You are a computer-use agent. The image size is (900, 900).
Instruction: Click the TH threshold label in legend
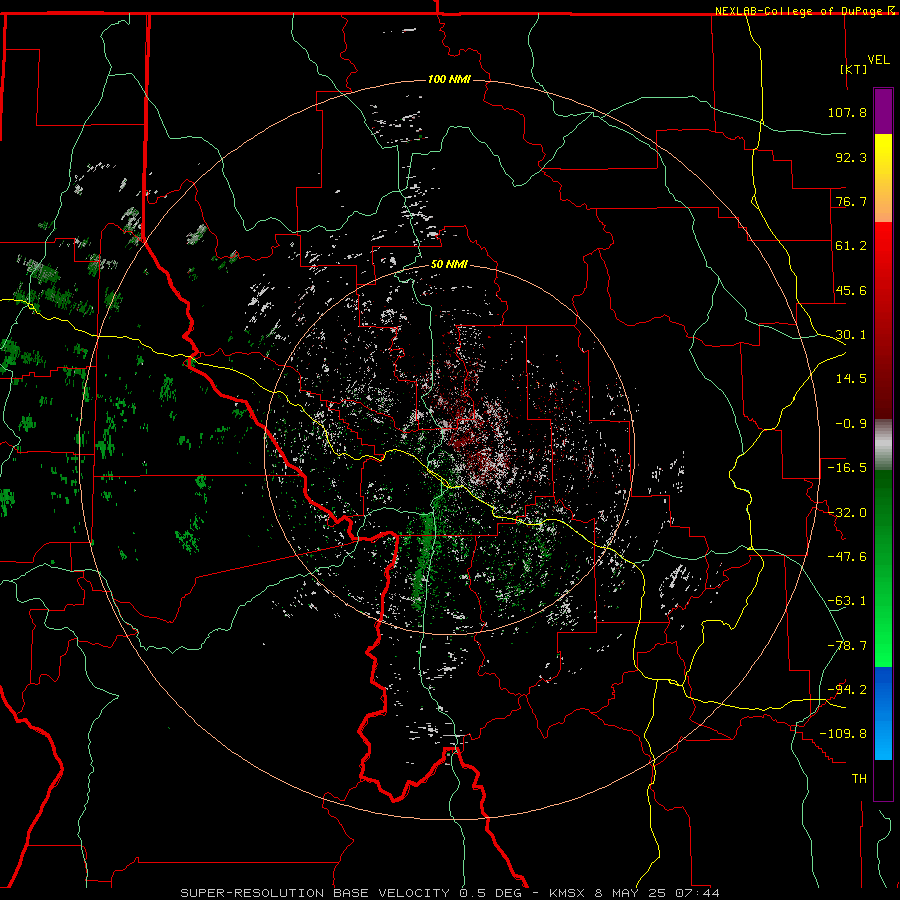(859, 779)
